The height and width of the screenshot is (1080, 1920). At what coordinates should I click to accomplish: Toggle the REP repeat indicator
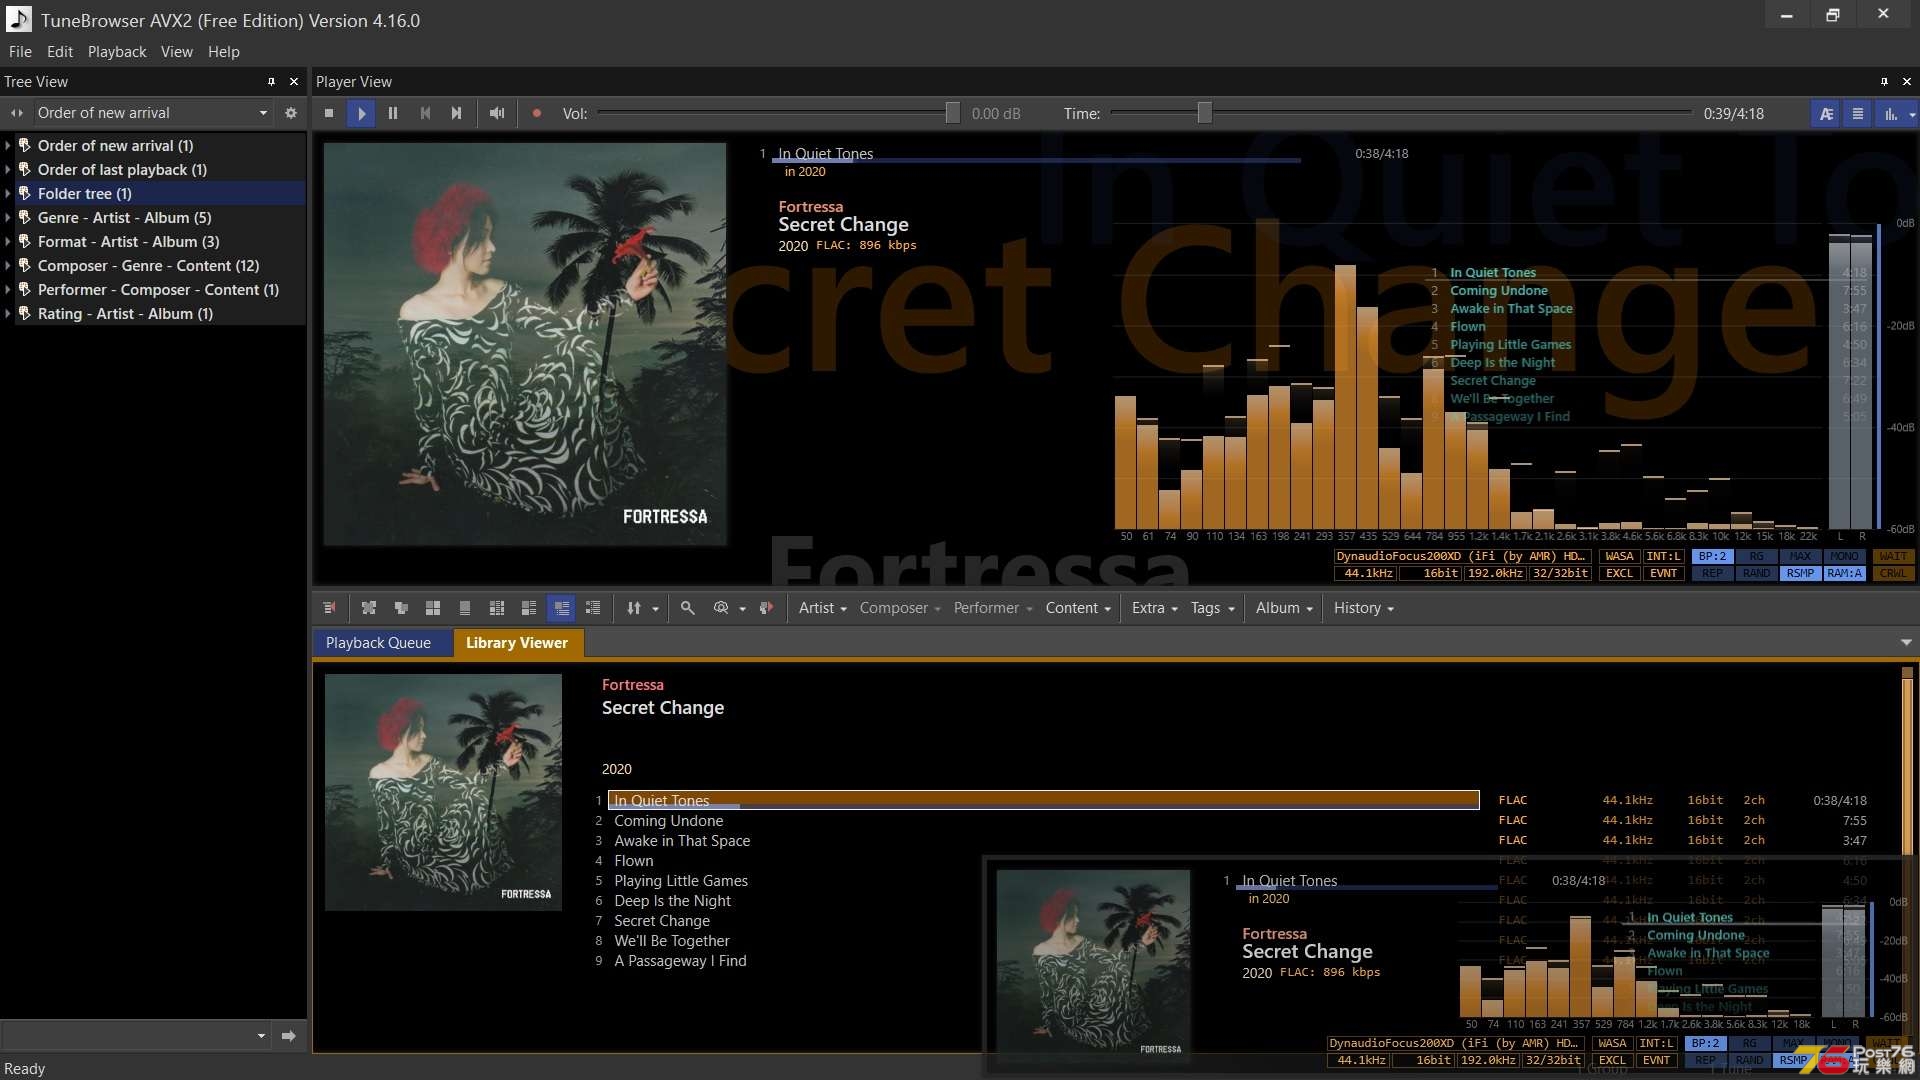1713,574
